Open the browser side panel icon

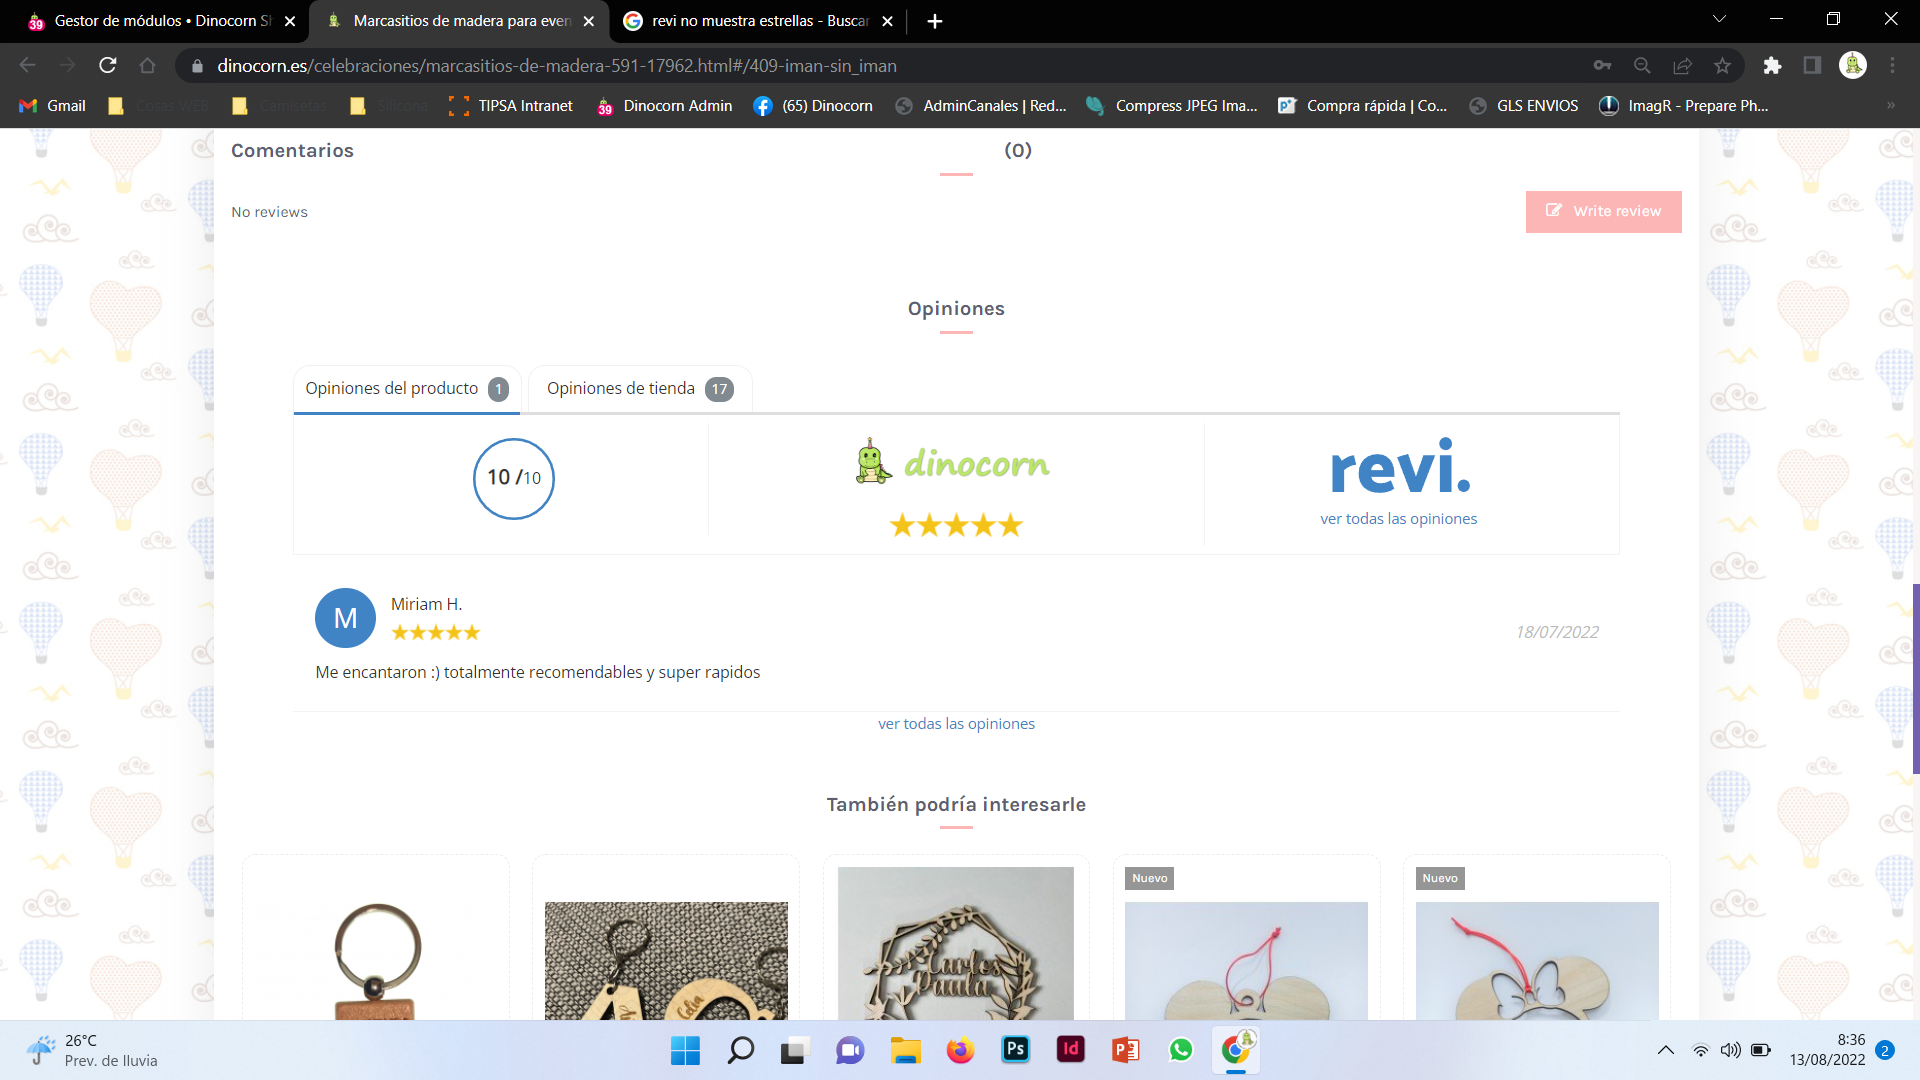(1812, 65)
